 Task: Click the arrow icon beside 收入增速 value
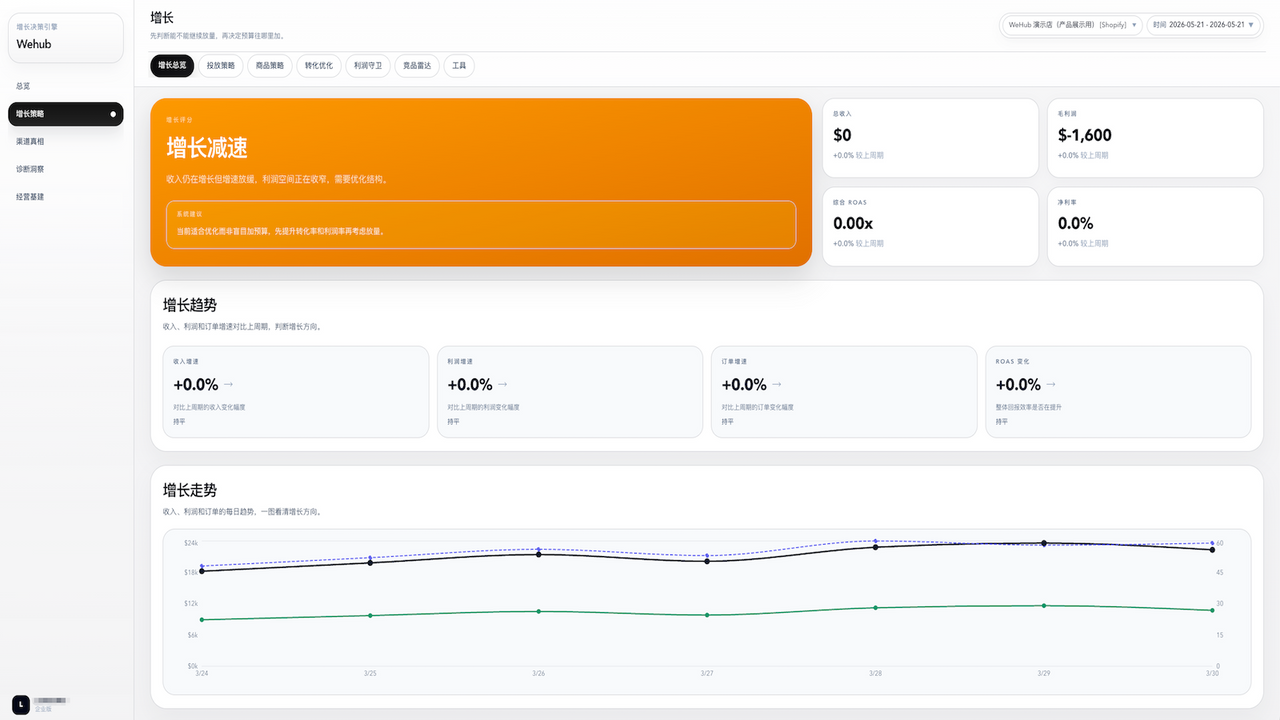tap(228, 384)
